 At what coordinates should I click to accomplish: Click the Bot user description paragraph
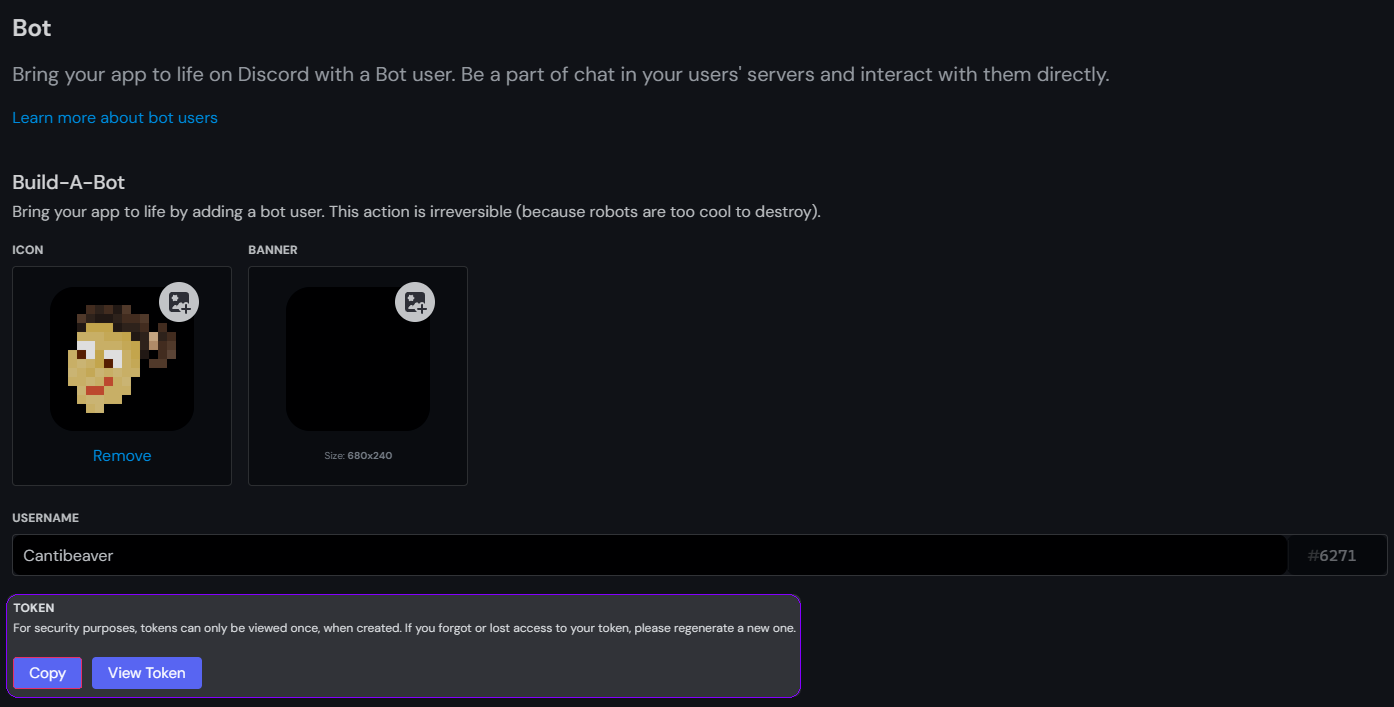560,75
